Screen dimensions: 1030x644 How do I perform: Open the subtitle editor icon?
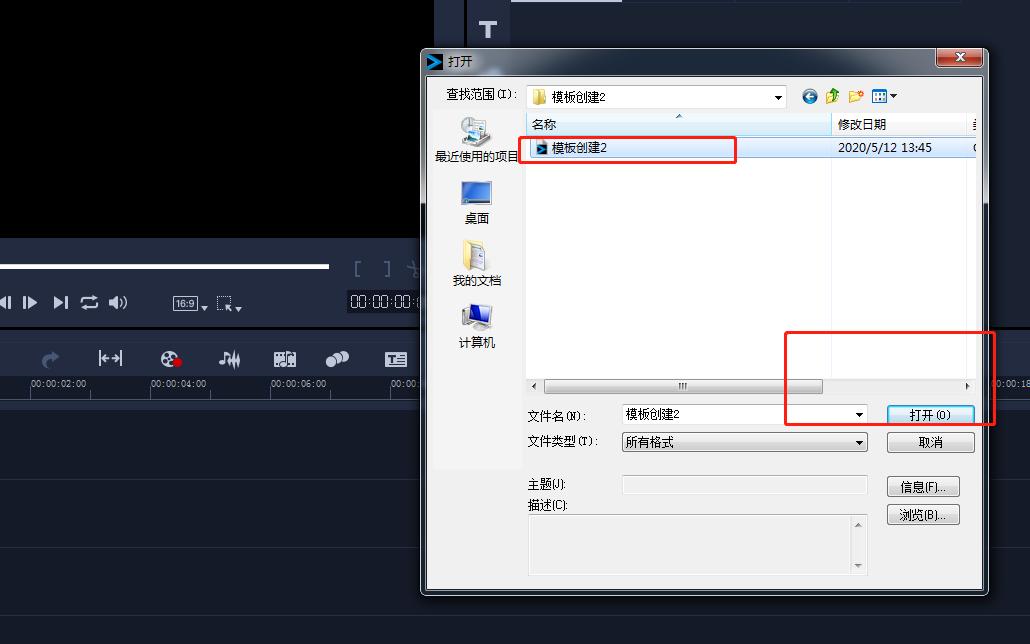(x=396, y=359)
